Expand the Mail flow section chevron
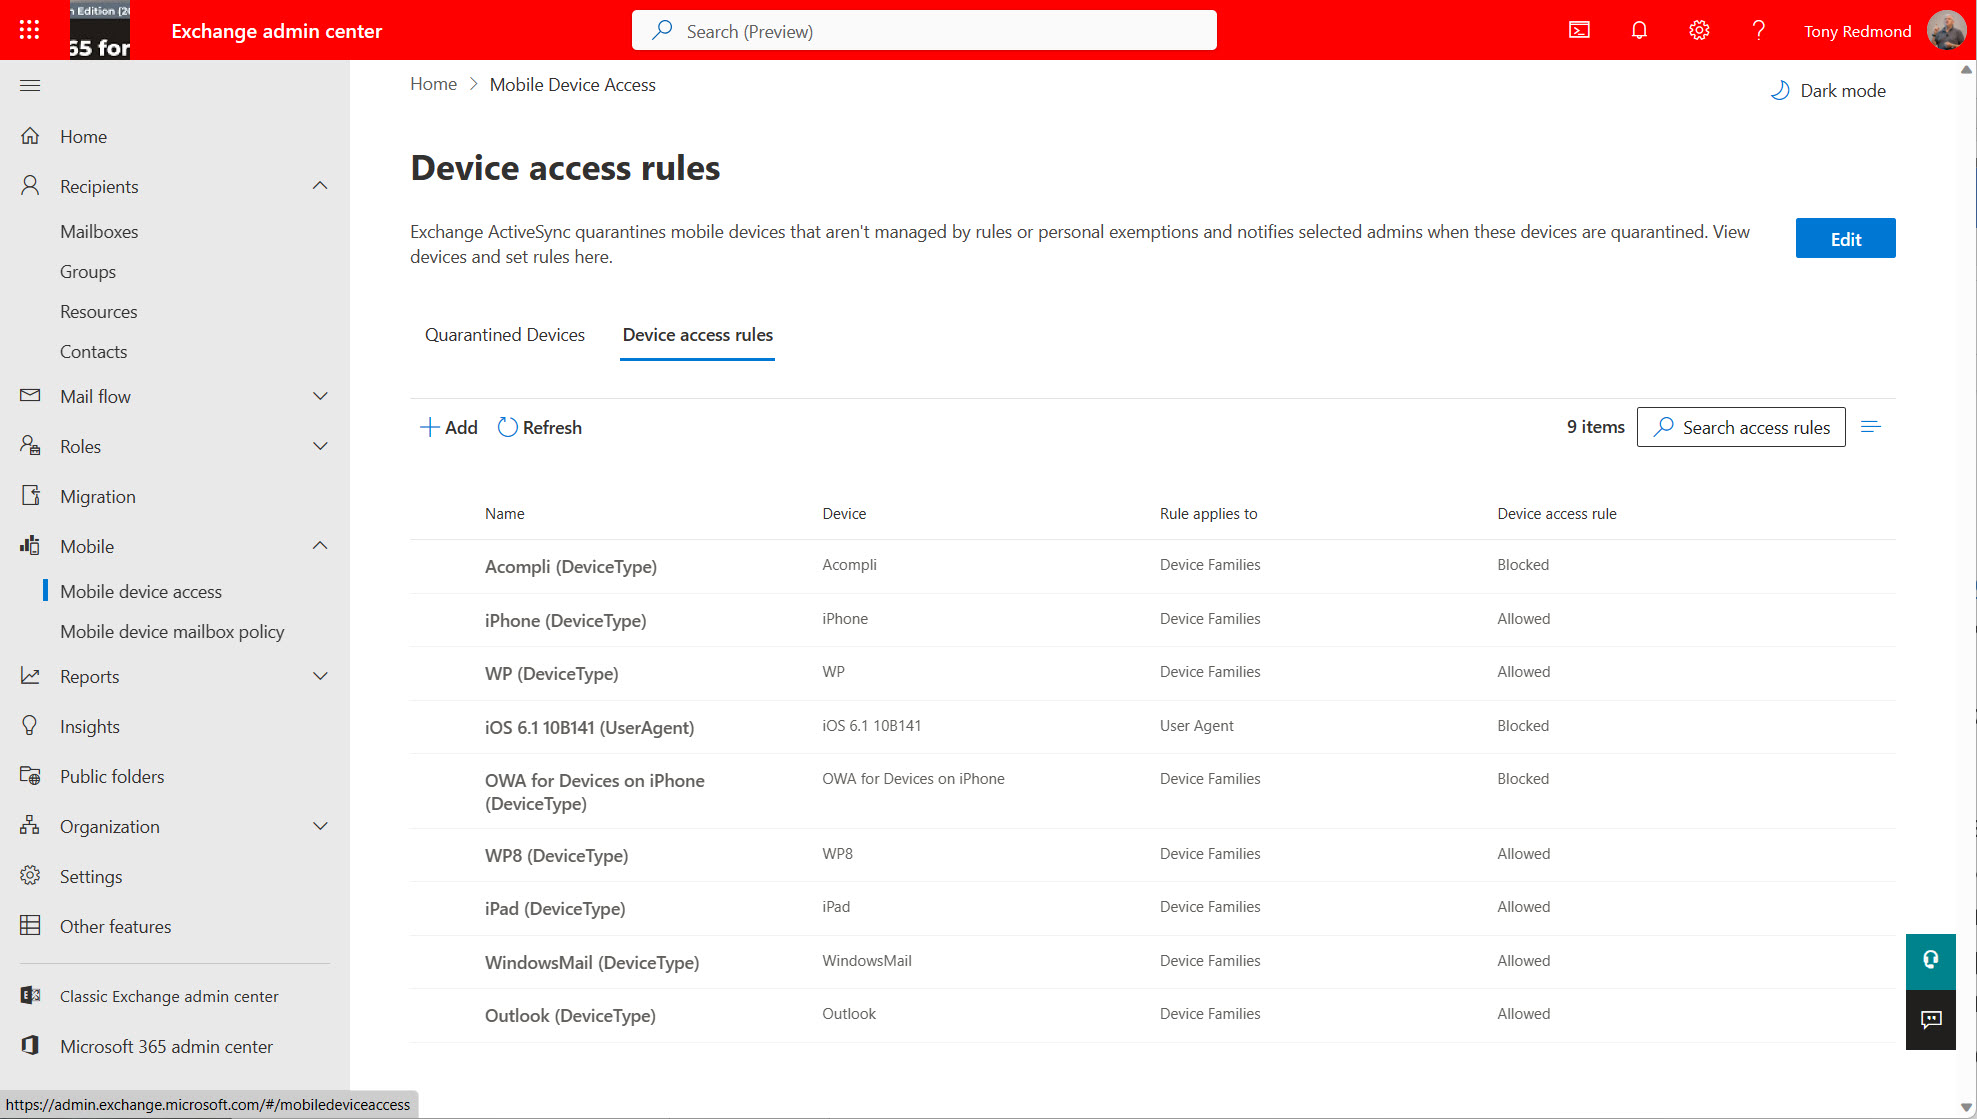1977x1119 pixels. click(x=320, y=396)
